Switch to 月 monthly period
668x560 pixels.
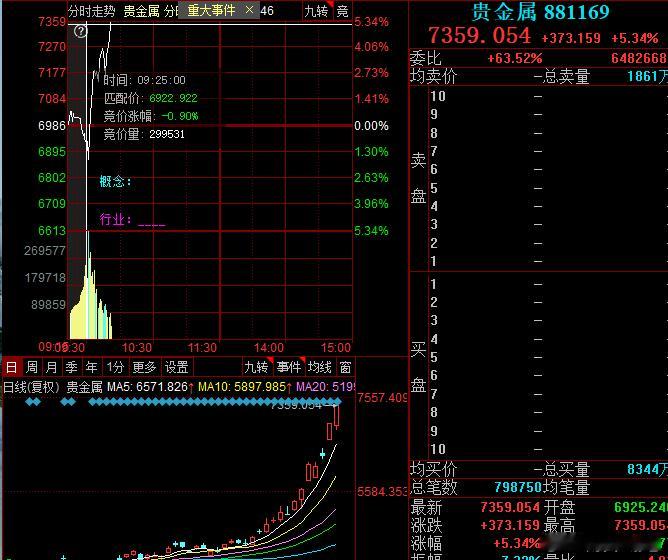pos(52,367)
